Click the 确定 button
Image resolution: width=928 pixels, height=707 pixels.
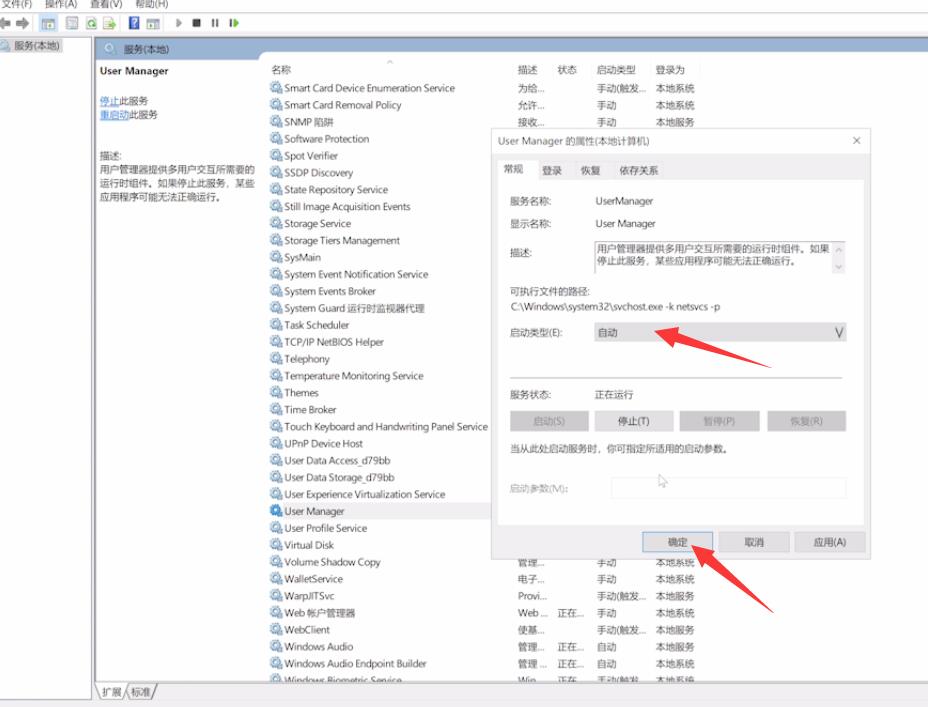tap(678, 542)
